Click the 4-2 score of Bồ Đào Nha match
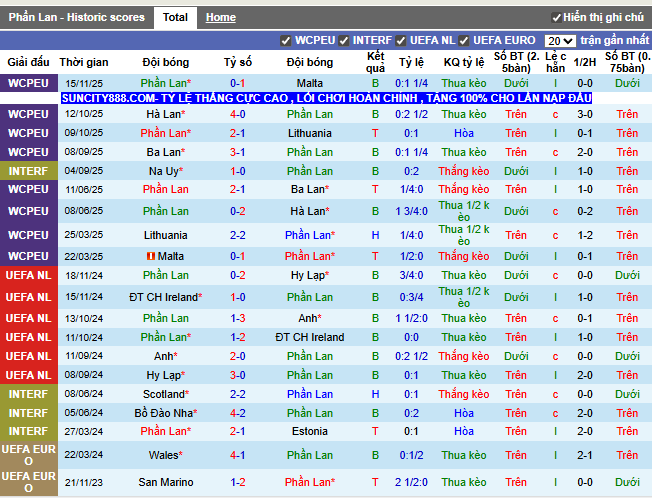 click(238, 413)
